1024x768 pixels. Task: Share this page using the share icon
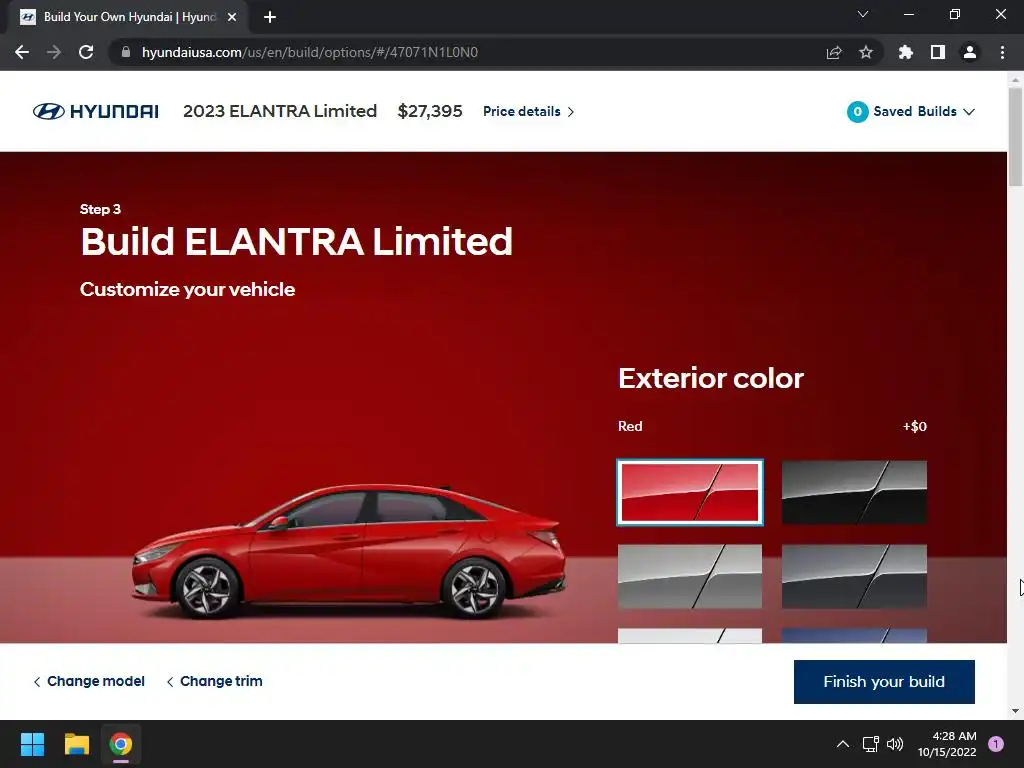click(834, 52)
